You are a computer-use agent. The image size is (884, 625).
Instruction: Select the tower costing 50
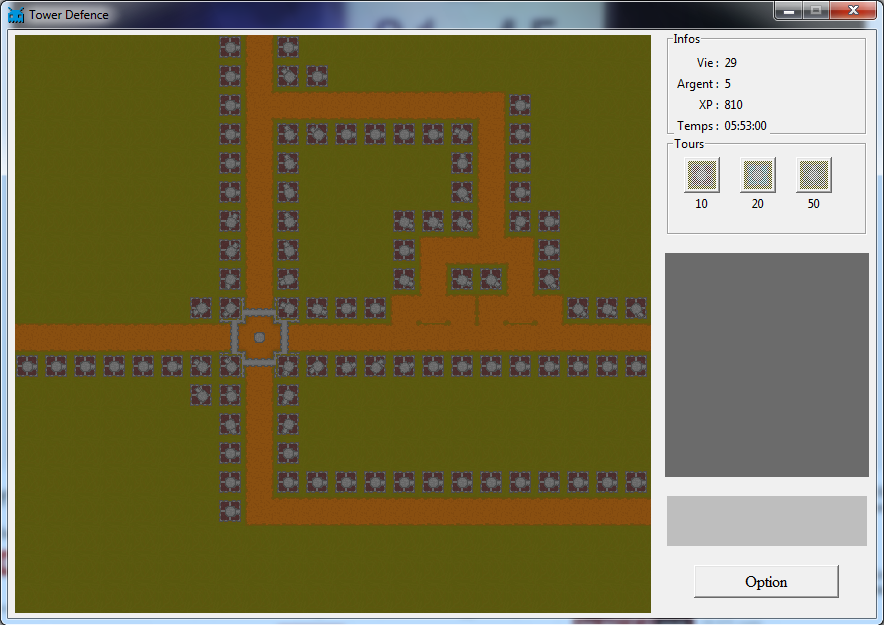tap(813, 175)
